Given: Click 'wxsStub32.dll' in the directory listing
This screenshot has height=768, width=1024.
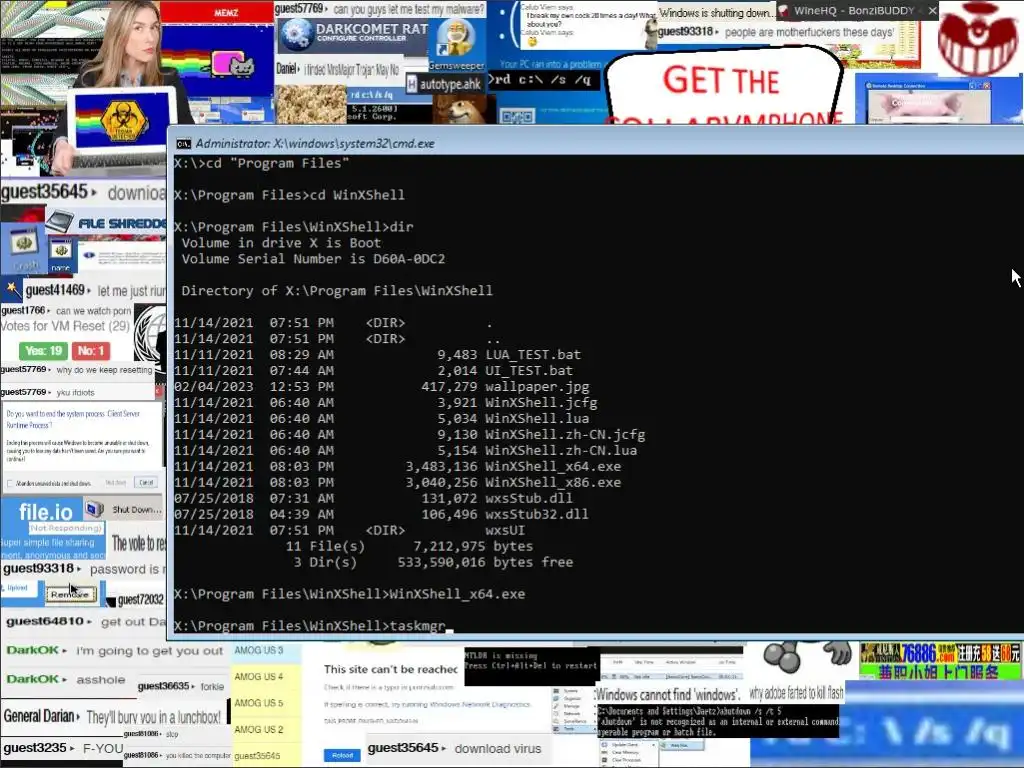Looking at the screenshot, I should 537,514.
